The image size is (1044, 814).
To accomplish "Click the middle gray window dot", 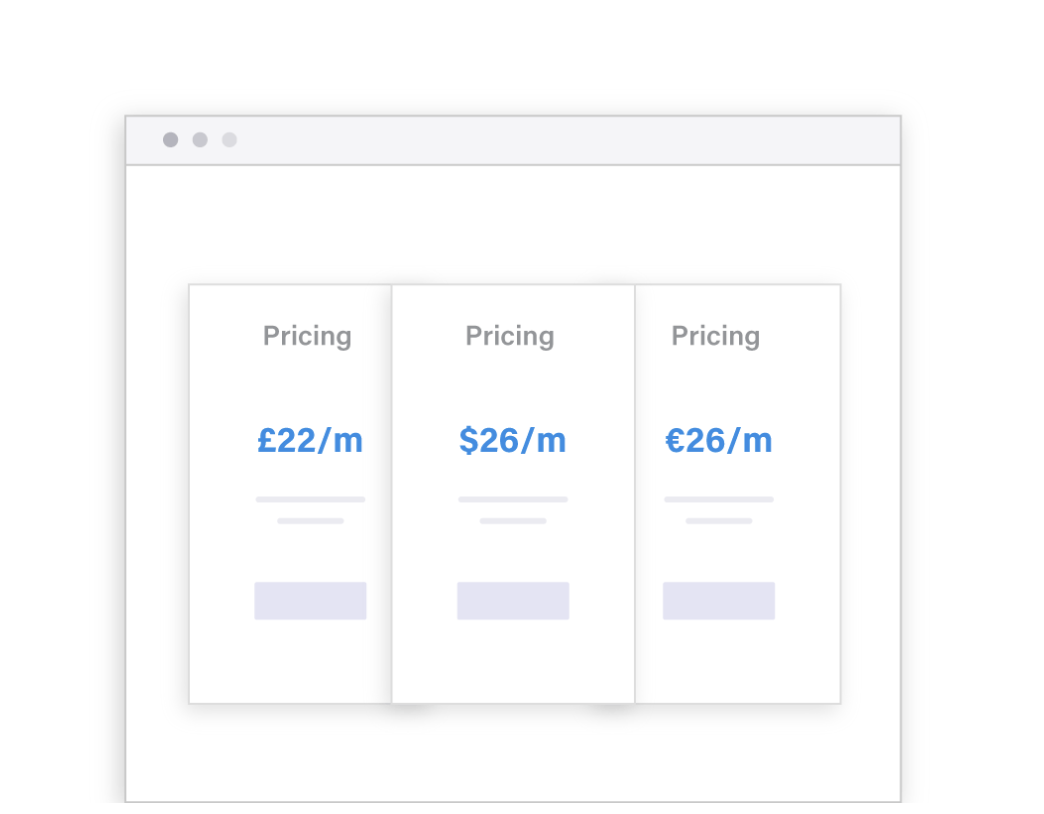I will [x=200, y=140].
